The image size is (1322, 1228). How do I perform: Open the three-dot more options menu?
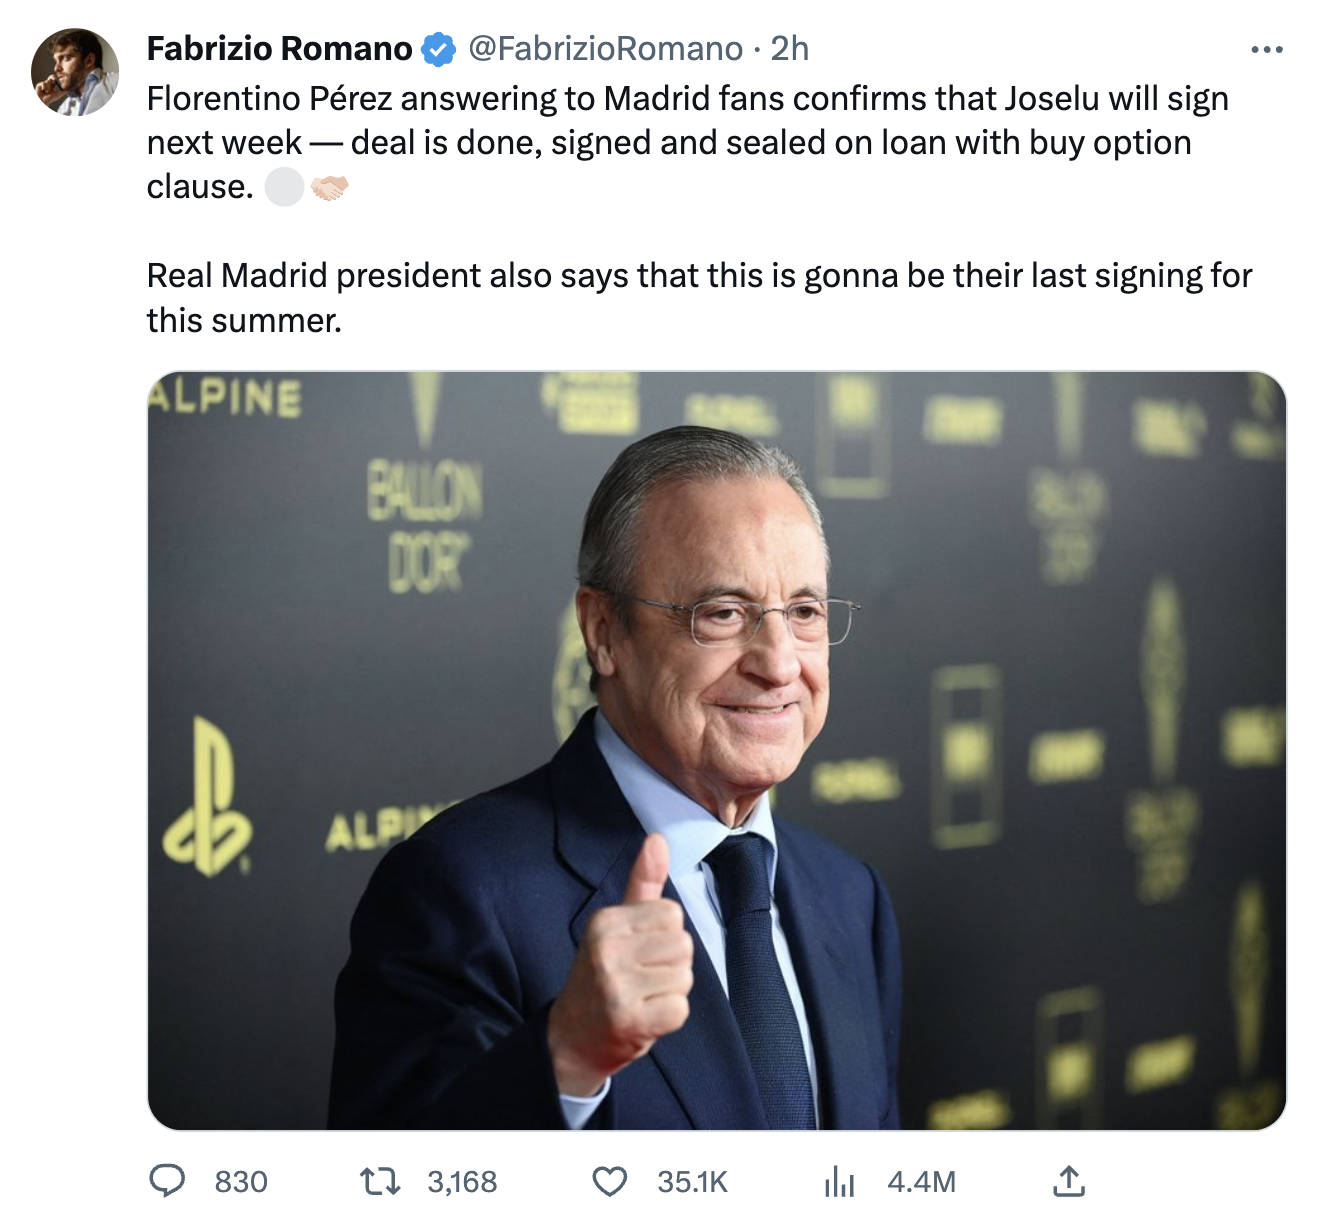click(x=1266, y=49)
